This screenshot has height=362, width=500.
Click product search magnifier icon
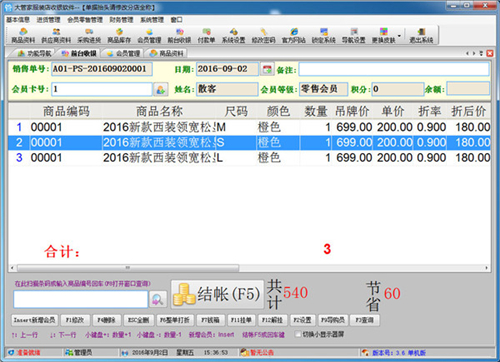click(158, 299)
